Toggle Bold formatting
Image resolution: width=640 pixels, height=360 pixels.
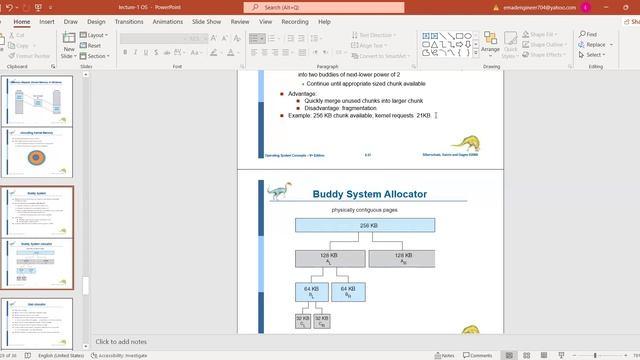(x=125, y=52)
